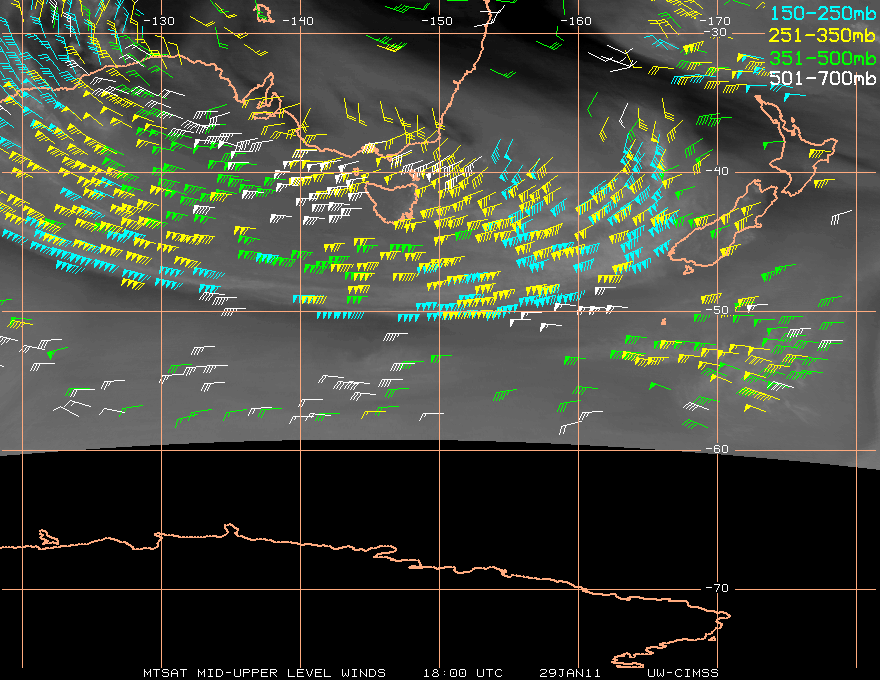Click the -160 longitude label

pos(576,21)
